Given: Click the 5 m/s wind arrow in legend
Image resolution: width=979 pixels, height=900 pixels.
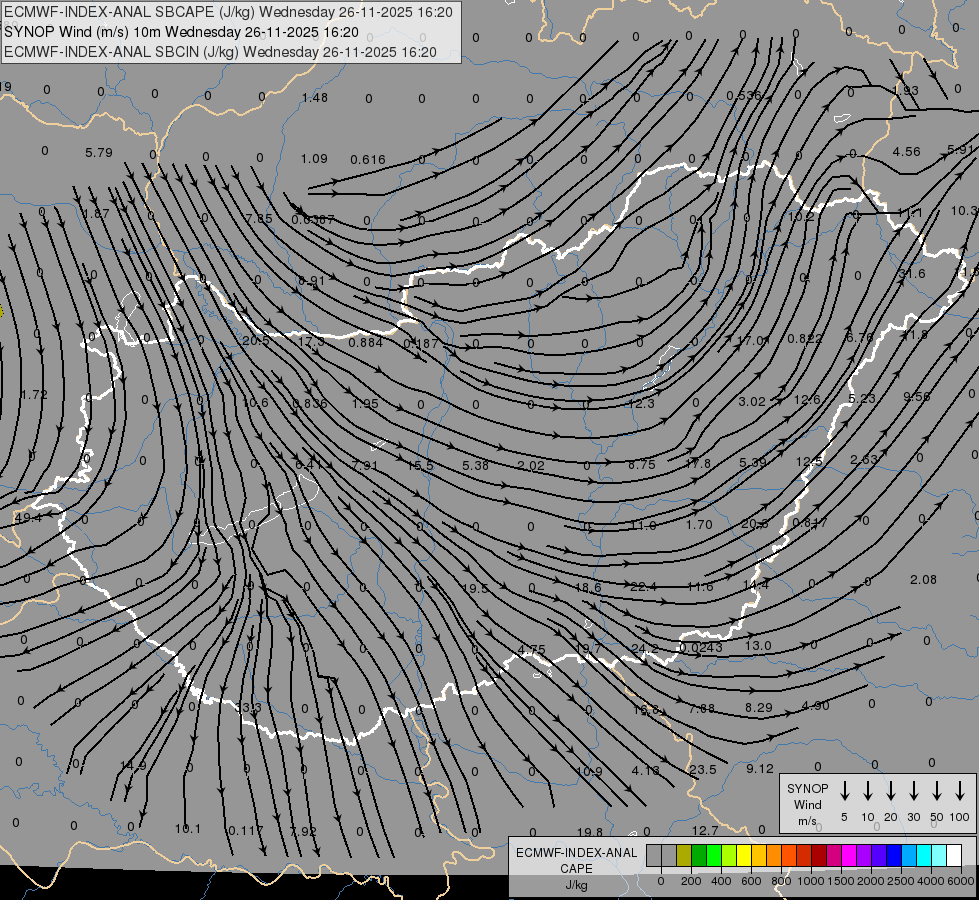Looking at the screenshot, I should pyautogui.click(x=844, y=791).
